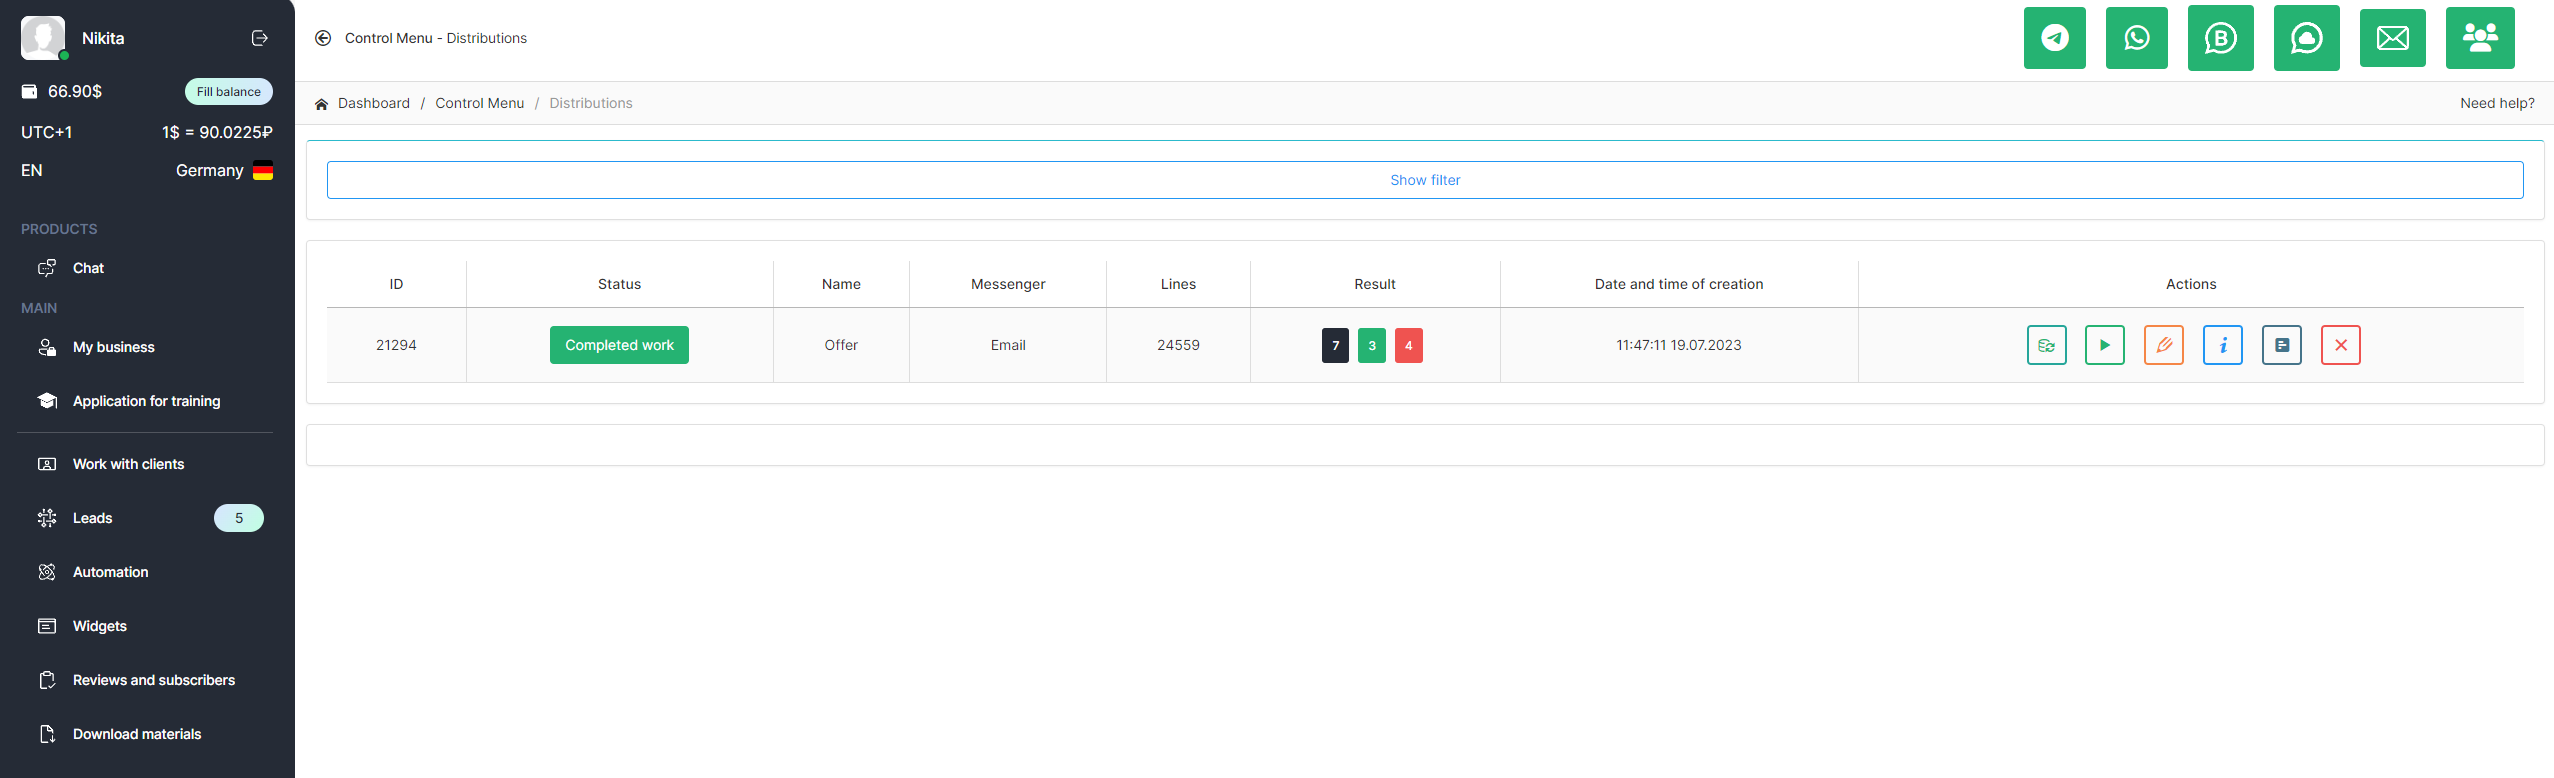Click the red result badge showing 4
The width and height of the screenshot is (2554, 778).
(1408, 345)
